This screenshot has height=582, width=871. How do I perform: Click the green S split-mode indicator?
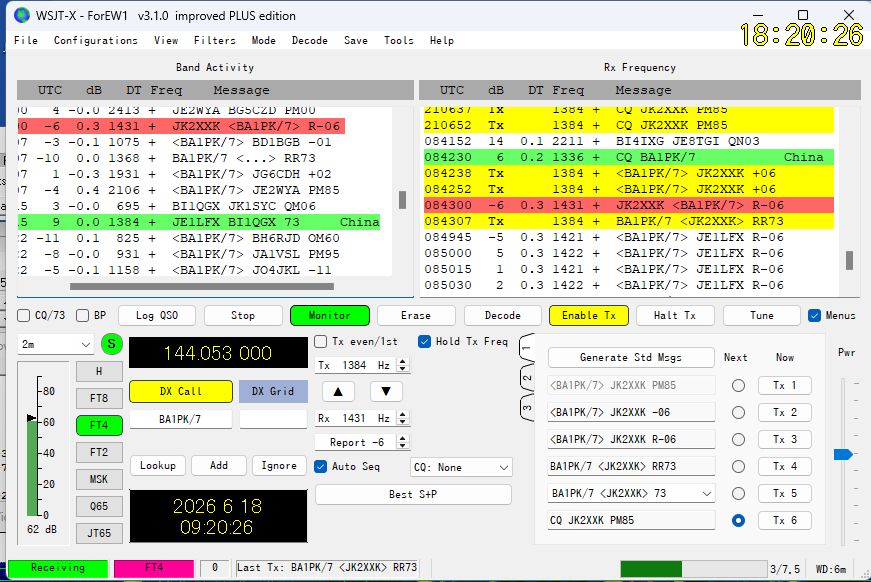coord(112,344)
